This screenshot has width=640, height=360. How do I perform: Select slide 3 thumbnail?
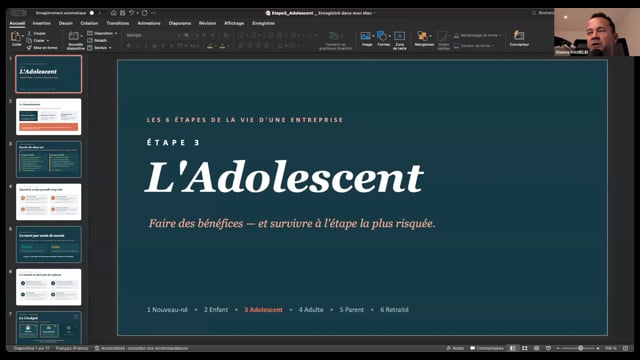tap(49, 159)
